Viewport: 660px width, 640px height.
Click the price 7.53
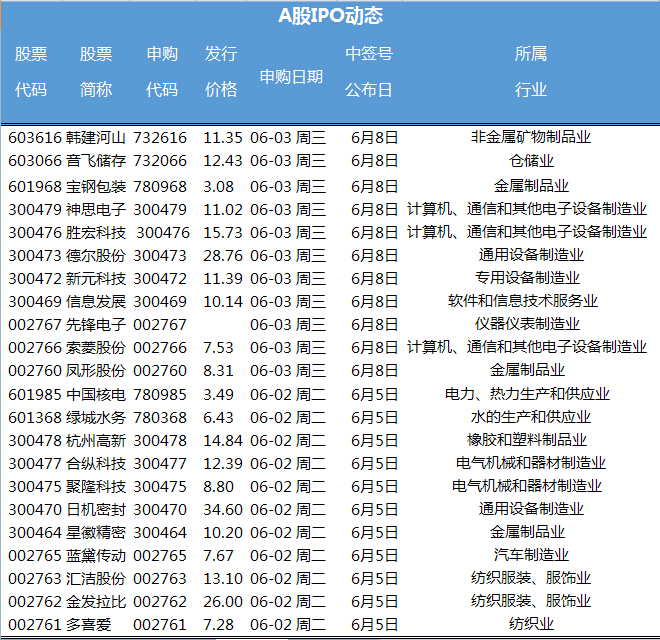tap(218, 348)
